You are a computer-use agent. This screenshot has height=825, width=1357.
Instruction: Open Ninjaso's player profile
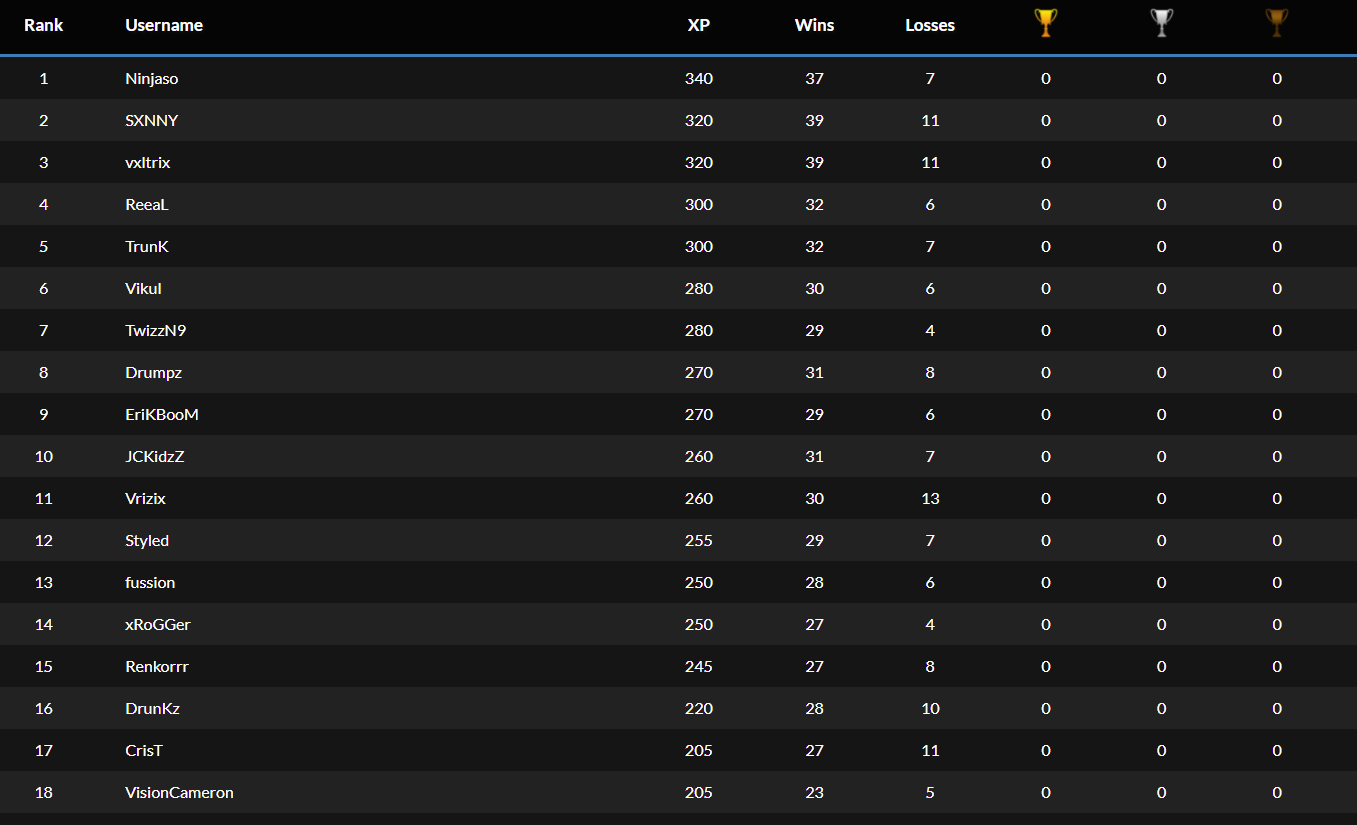point(152,78)
